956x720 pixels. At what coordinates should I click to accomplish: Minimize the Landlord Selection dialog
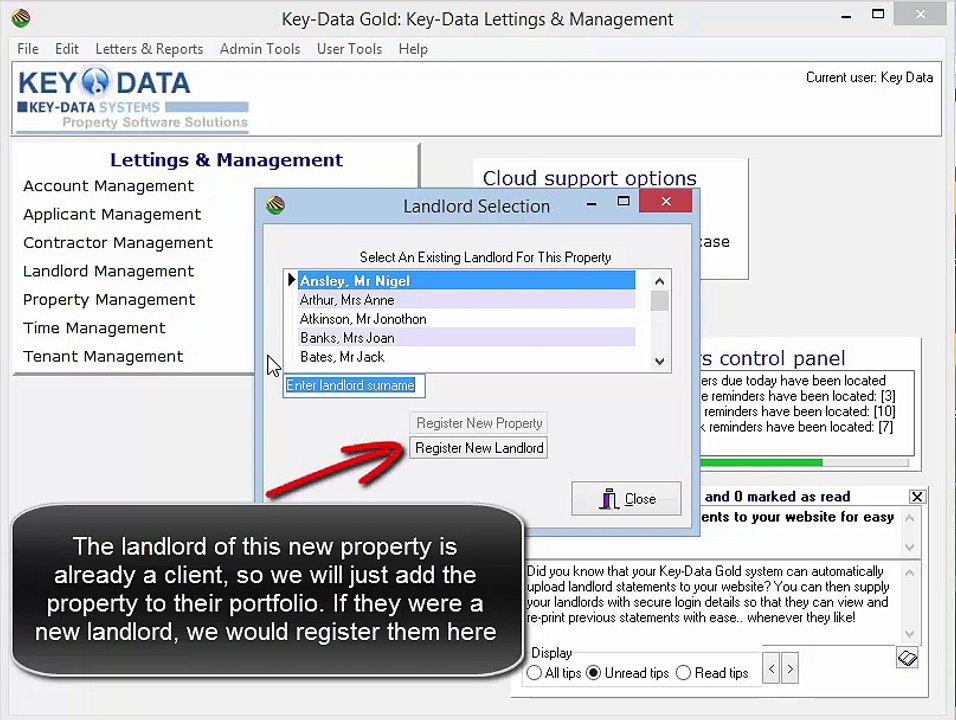[591, 204]
